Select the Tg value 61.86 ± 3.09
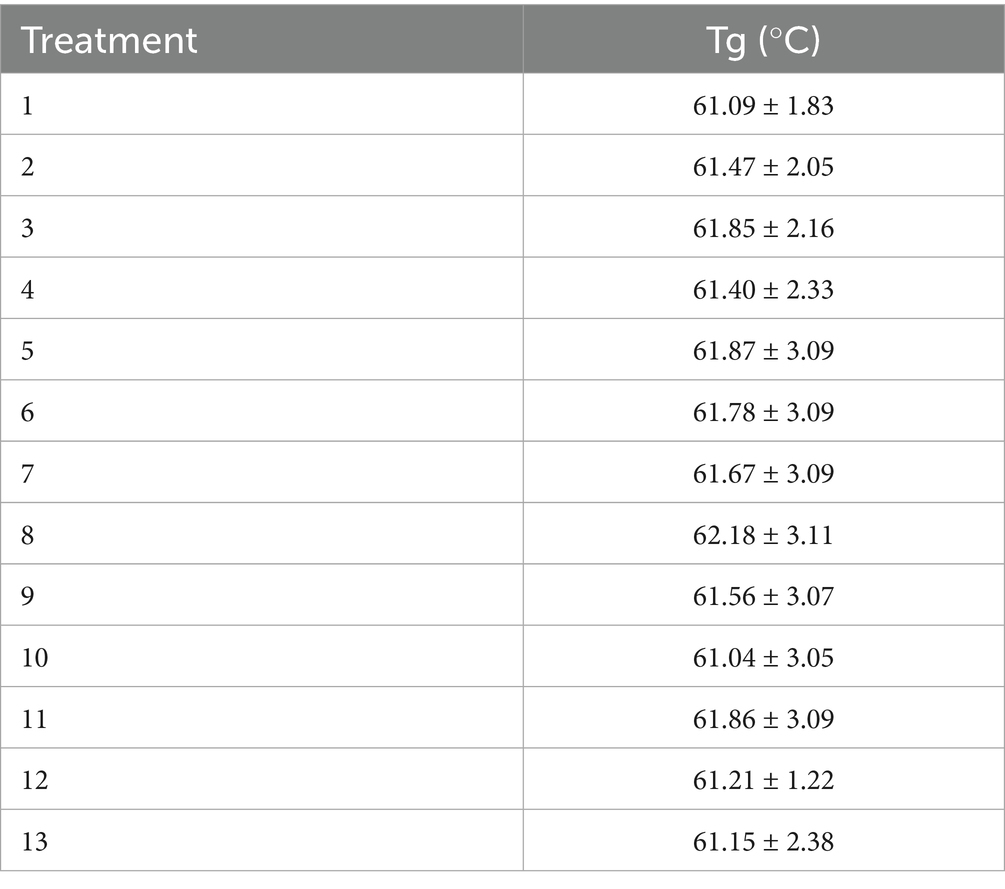1005x889 pixels. tap(763, 719)
